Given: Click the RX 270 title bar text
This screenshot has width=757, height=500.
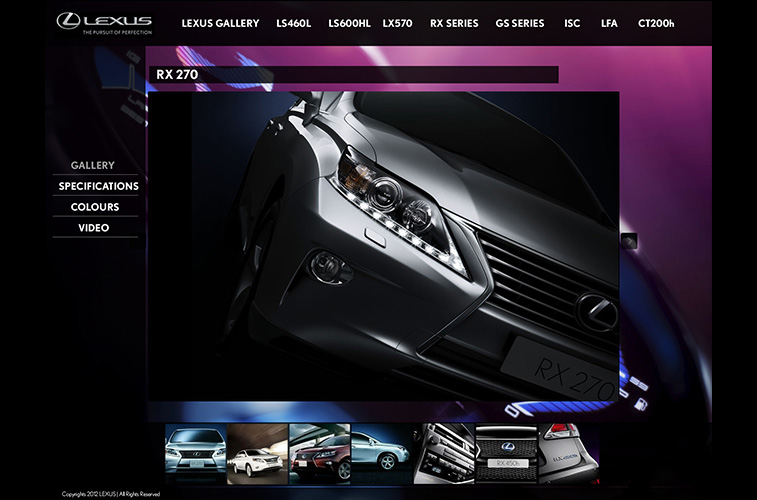Looking at the screenshot, I should [177, 74].
